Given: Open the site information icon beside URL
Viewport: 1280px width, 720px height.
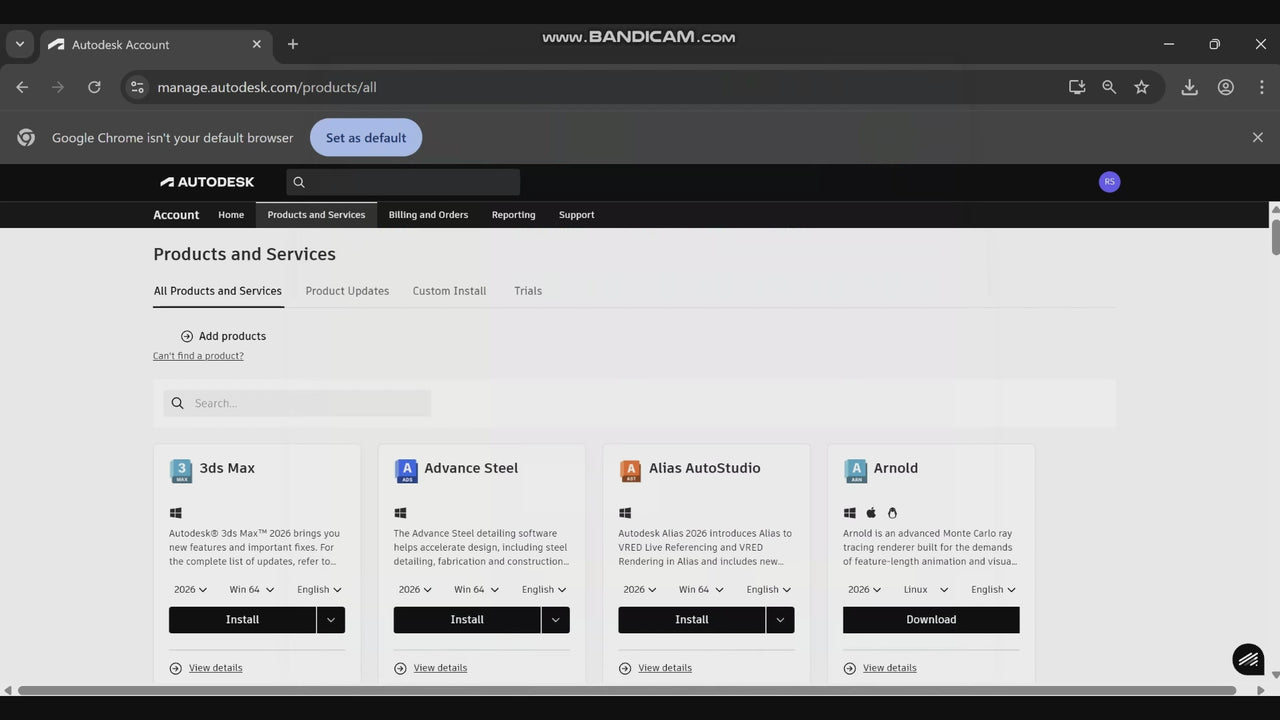Looking at the screenshot, I should pyautogui.click(x=138, y=87).
